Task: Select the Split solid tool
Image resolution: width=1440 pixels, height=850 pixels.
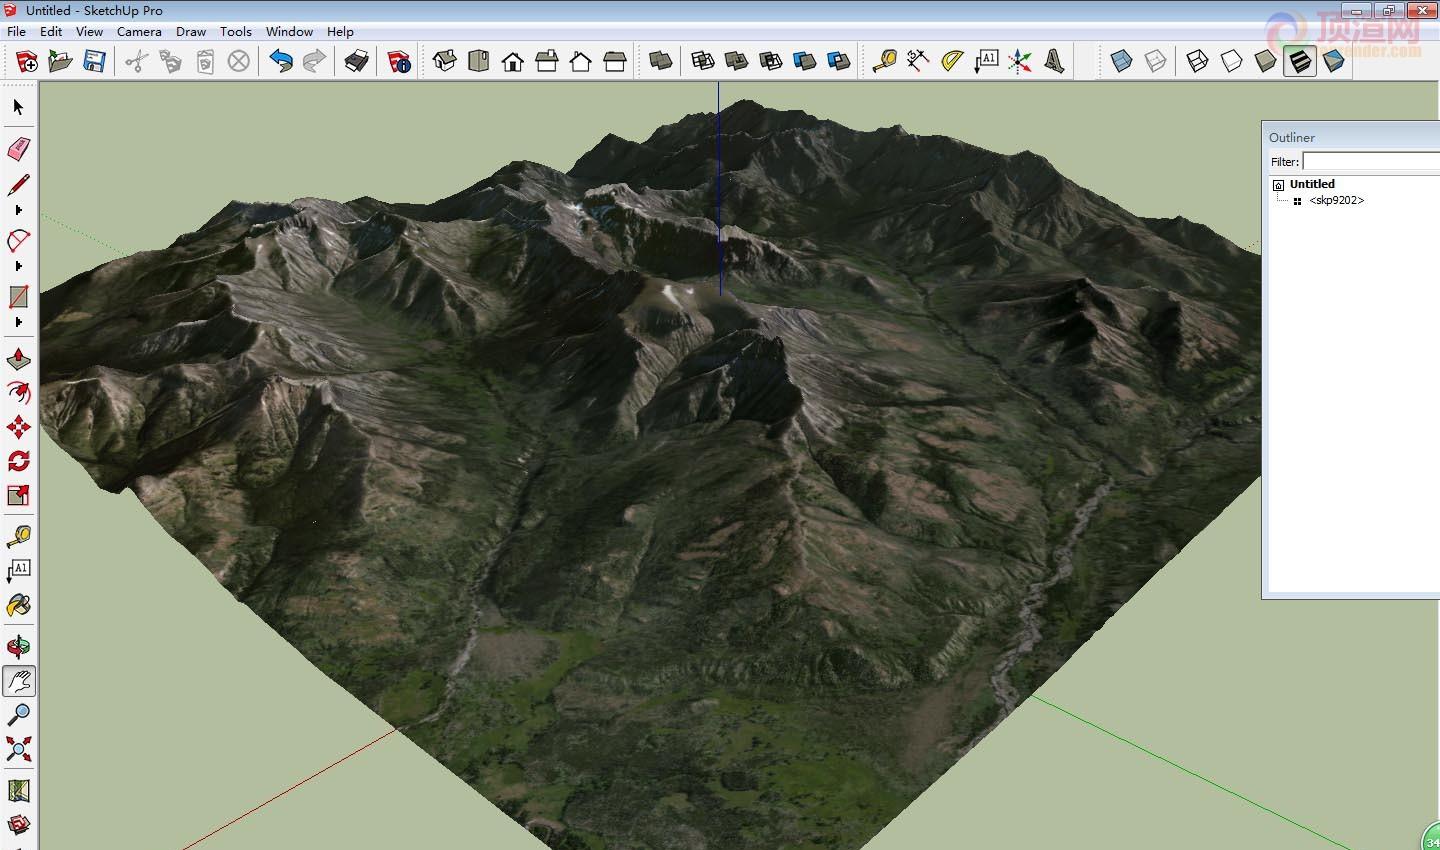Action: (839, 62)
